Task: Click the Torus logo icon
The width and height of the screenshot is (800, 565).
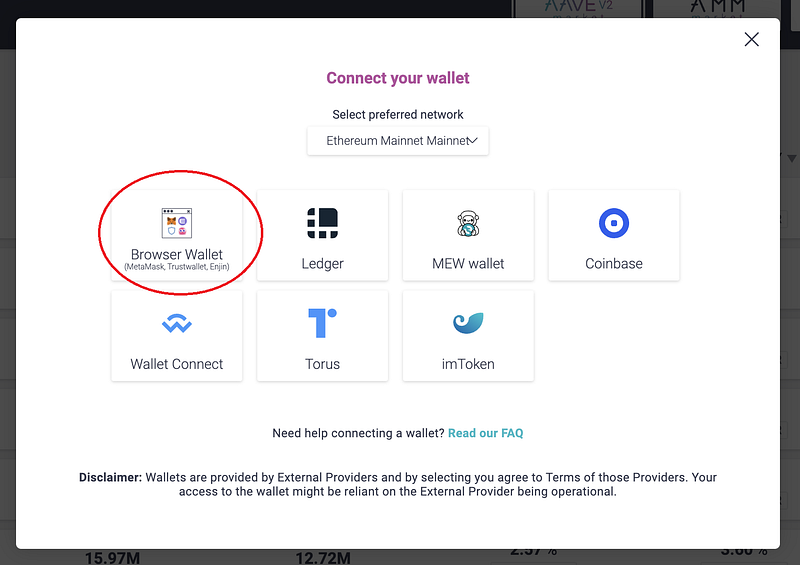Action: (x=322, y=323)
